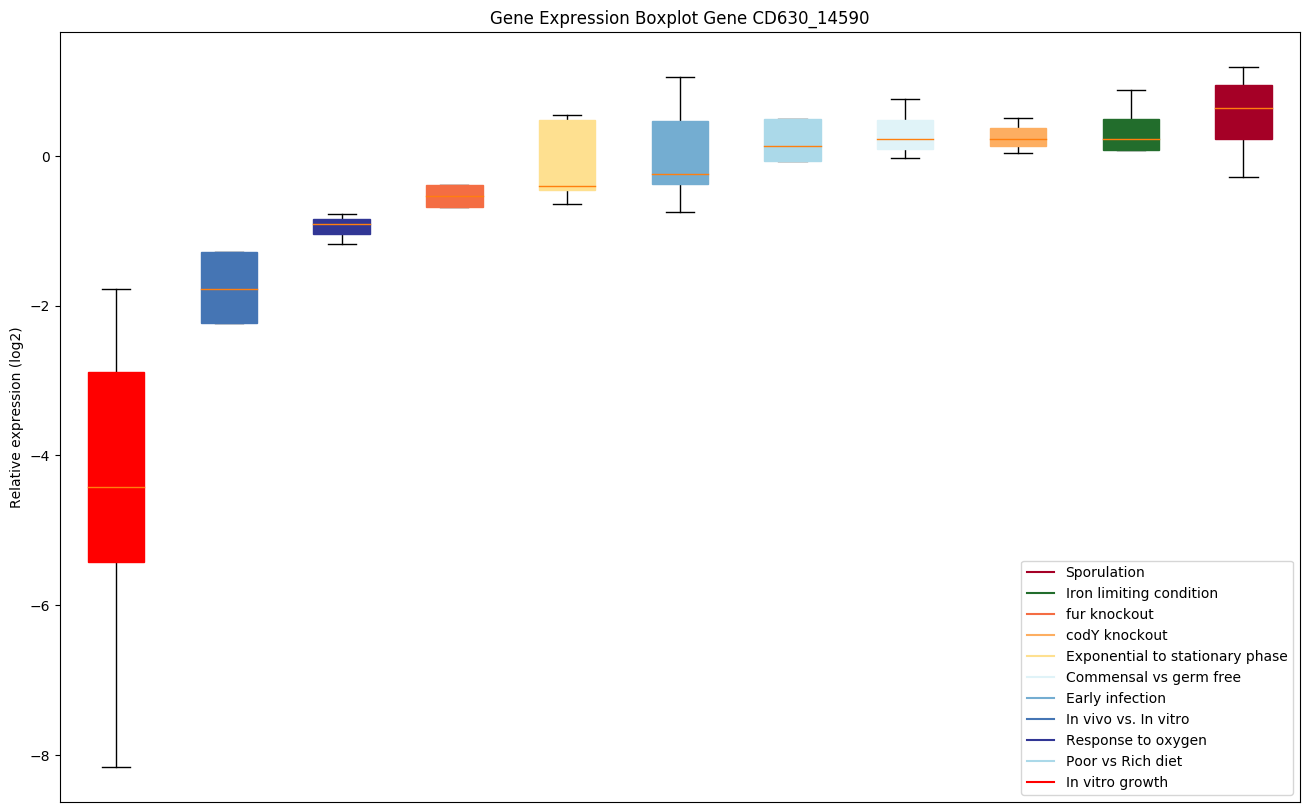Click Exponential to stationary phase legend text

pos(1176,656)
